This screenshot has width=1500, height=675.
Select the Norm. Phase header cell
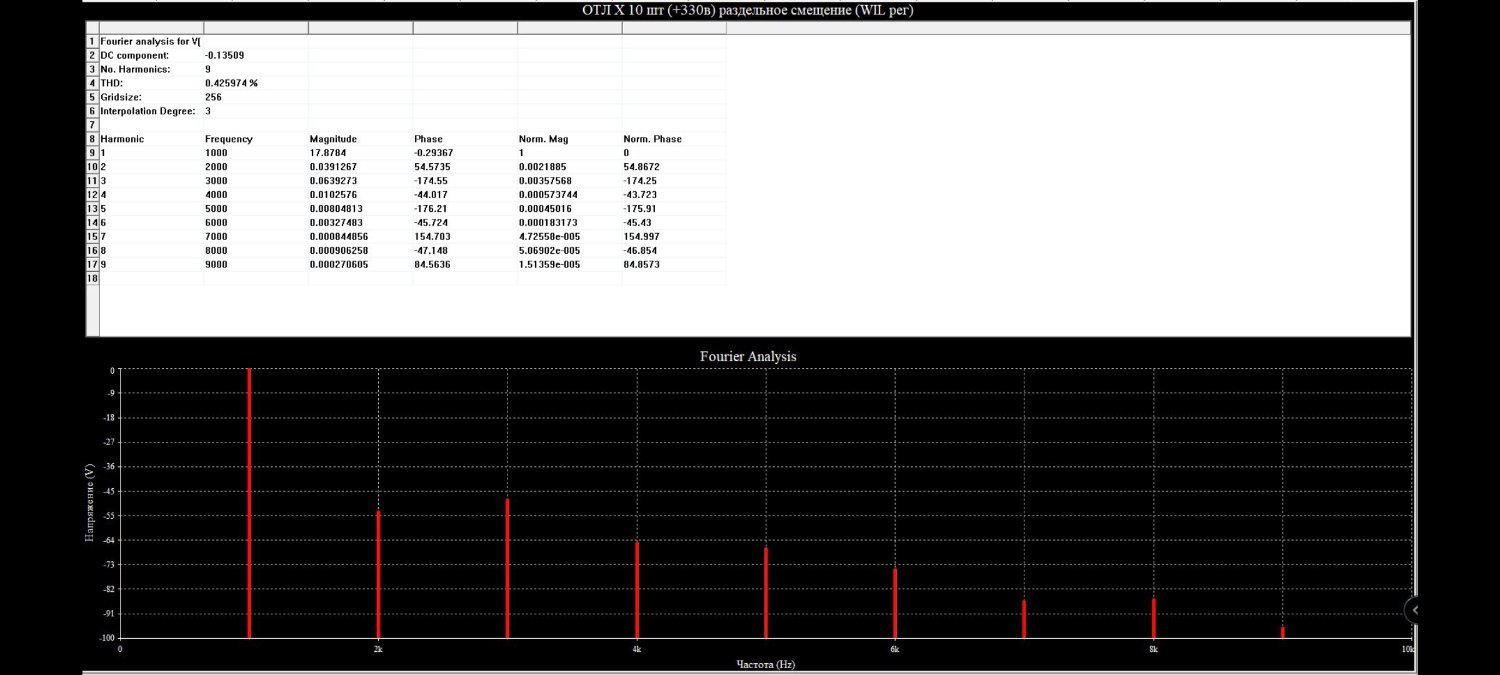[673, 139]
